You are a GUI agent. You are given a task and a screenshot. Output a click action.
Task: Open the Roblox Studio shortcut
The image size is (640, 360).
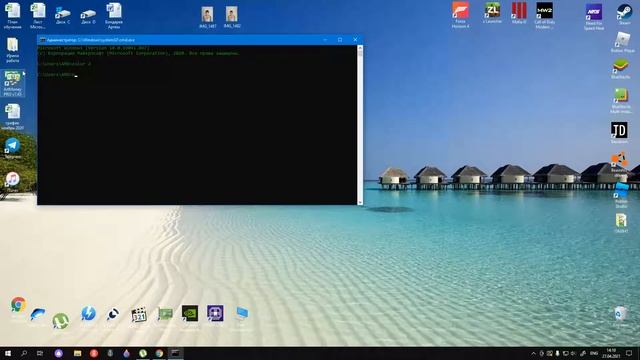click(621, 195)
